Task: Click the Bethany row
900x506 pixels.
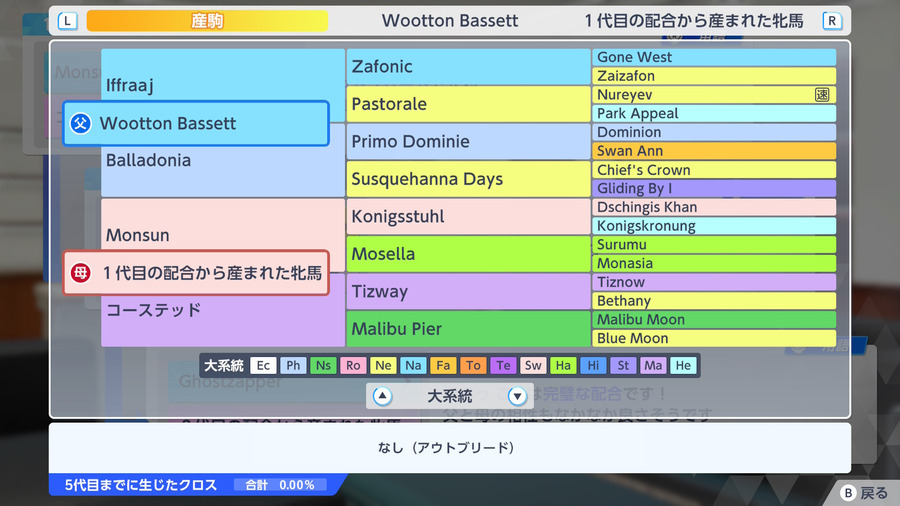Action: [x=714, y=301]
